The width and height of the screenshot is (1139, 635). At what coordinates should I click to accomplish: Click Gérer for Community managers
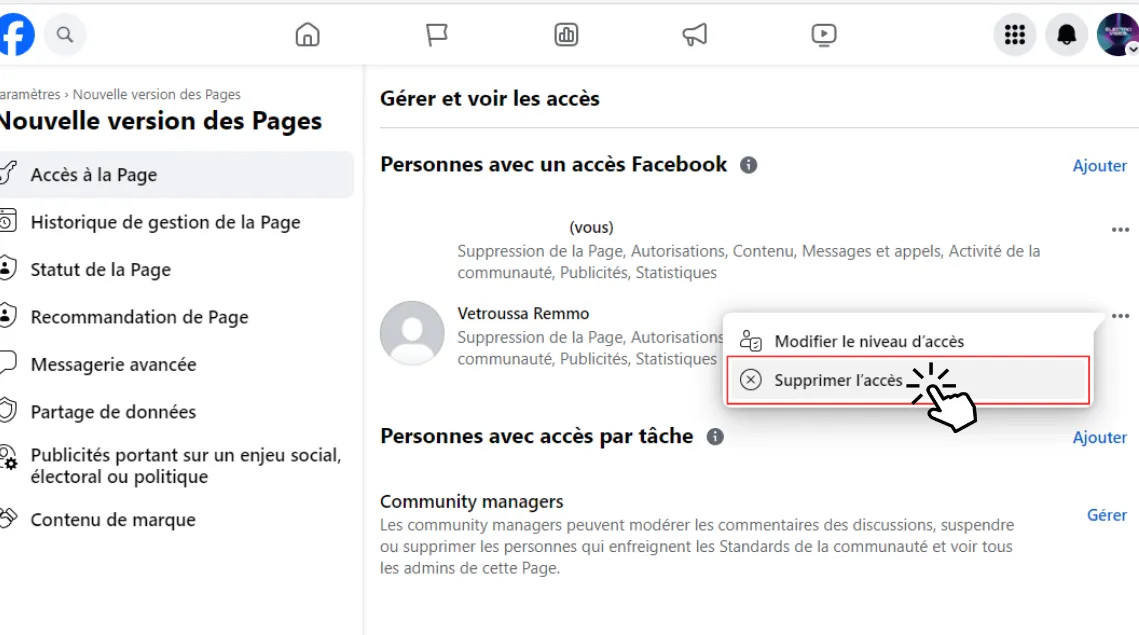pos(1106,515)
